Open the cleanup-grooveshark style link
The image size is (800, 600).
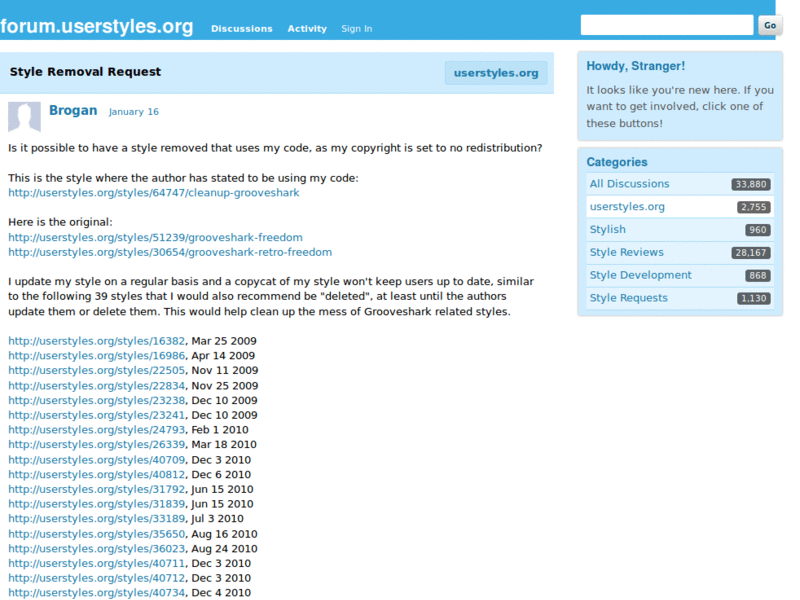pyautogui.click(x=154, y=193)
